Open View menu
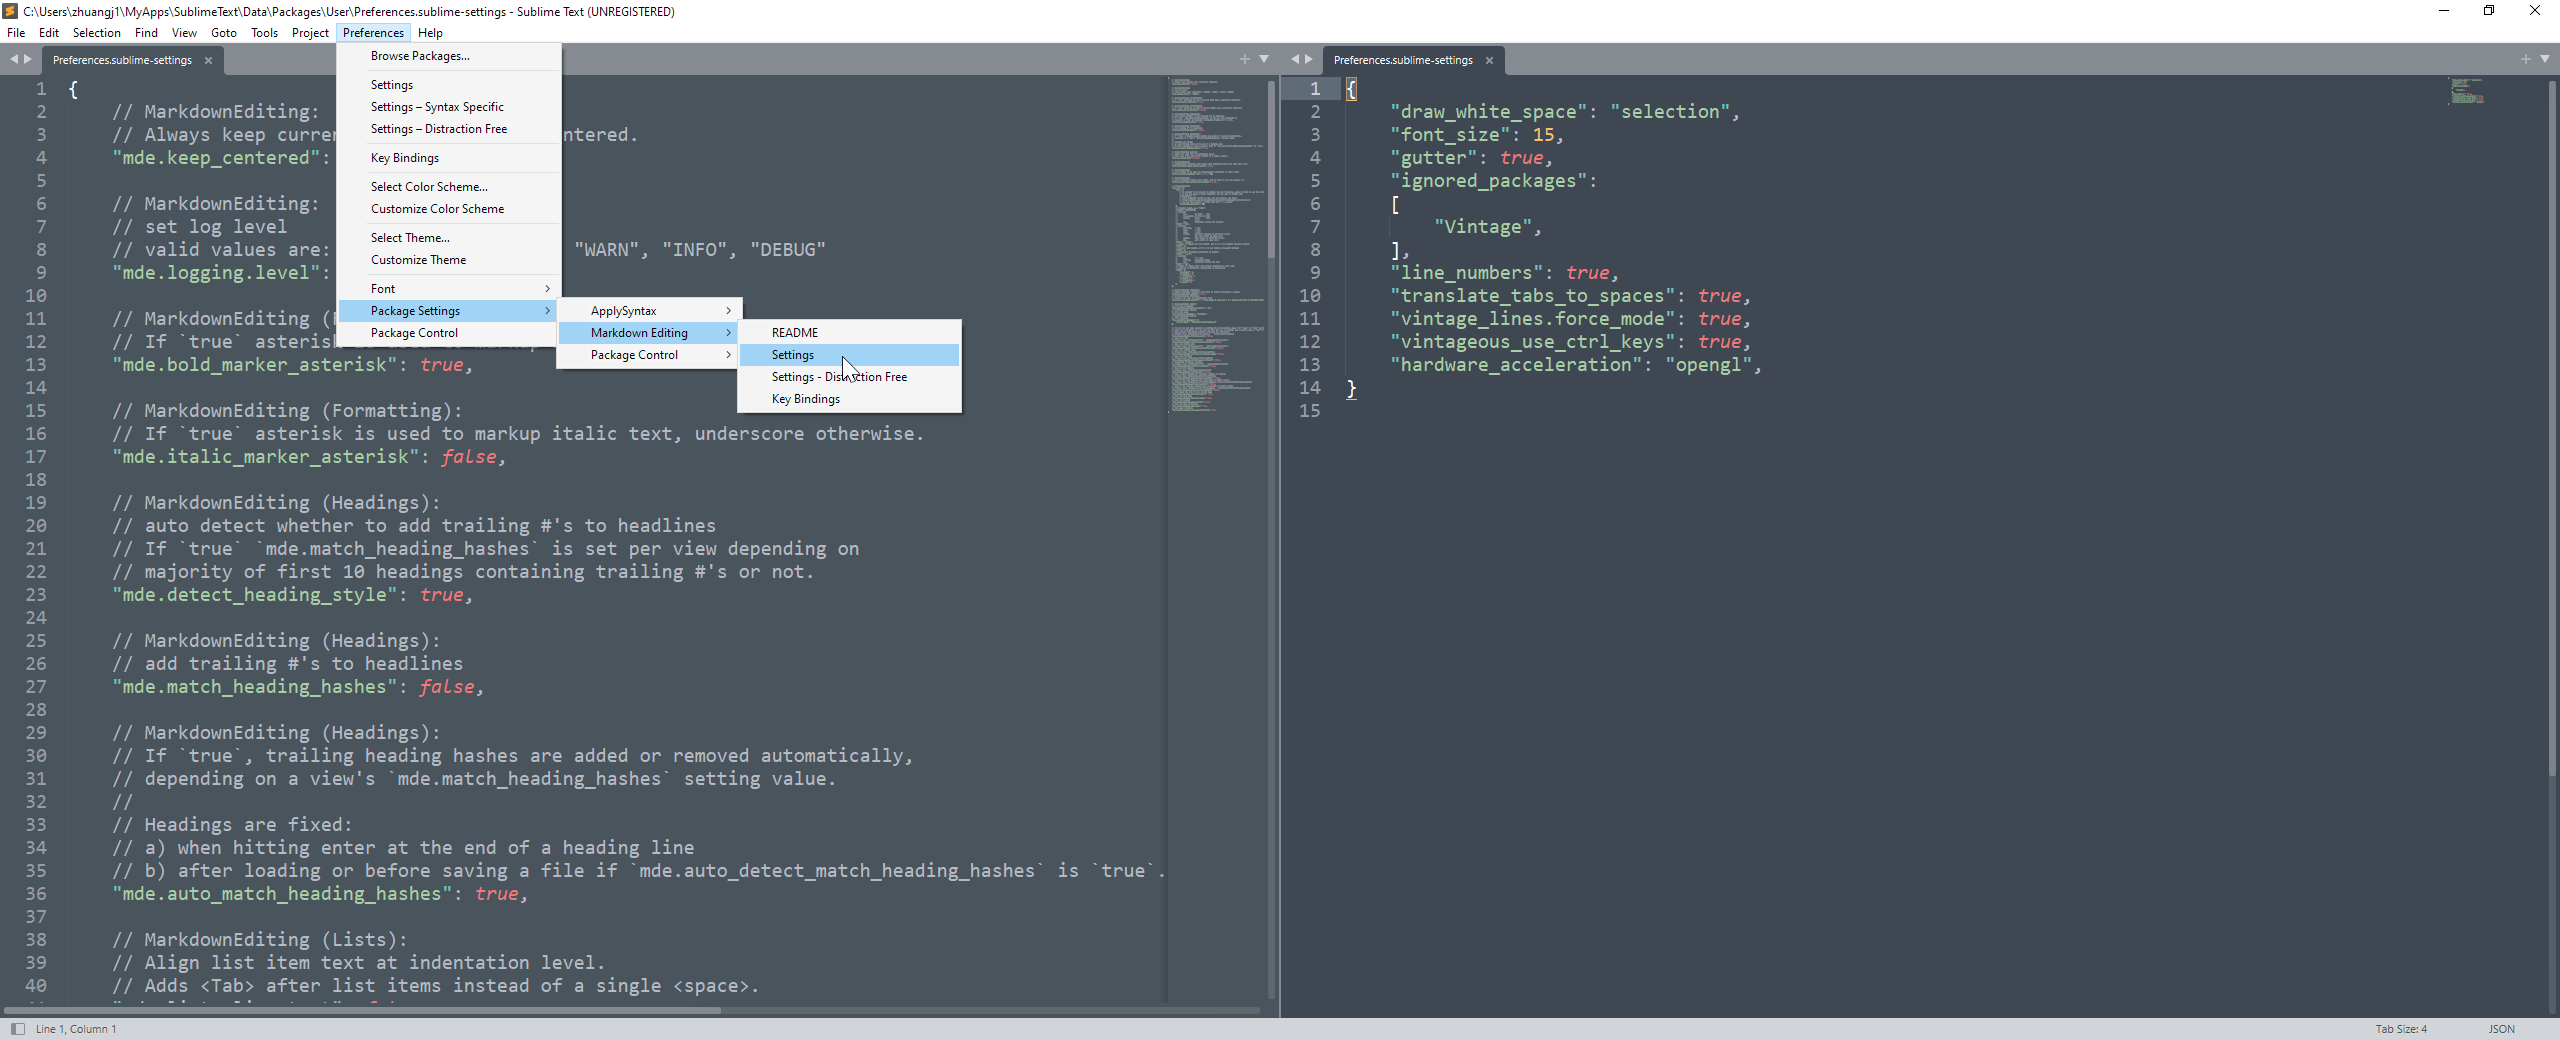This screenshot has width=2560, height=1039. (184, 33)
